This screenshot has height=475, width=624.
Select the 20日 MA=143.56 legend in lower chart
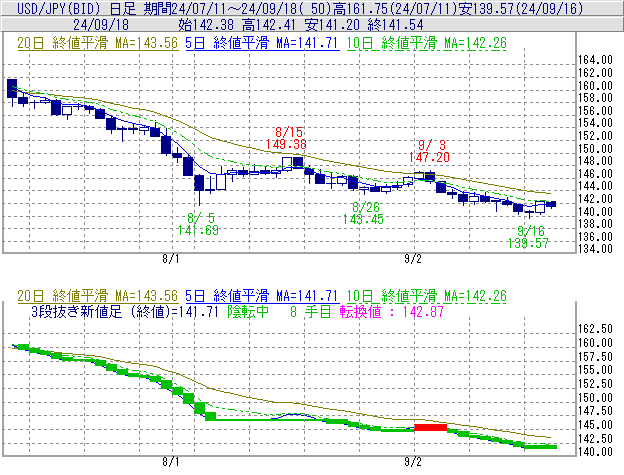pyautogui.click(x=98, y=296)
